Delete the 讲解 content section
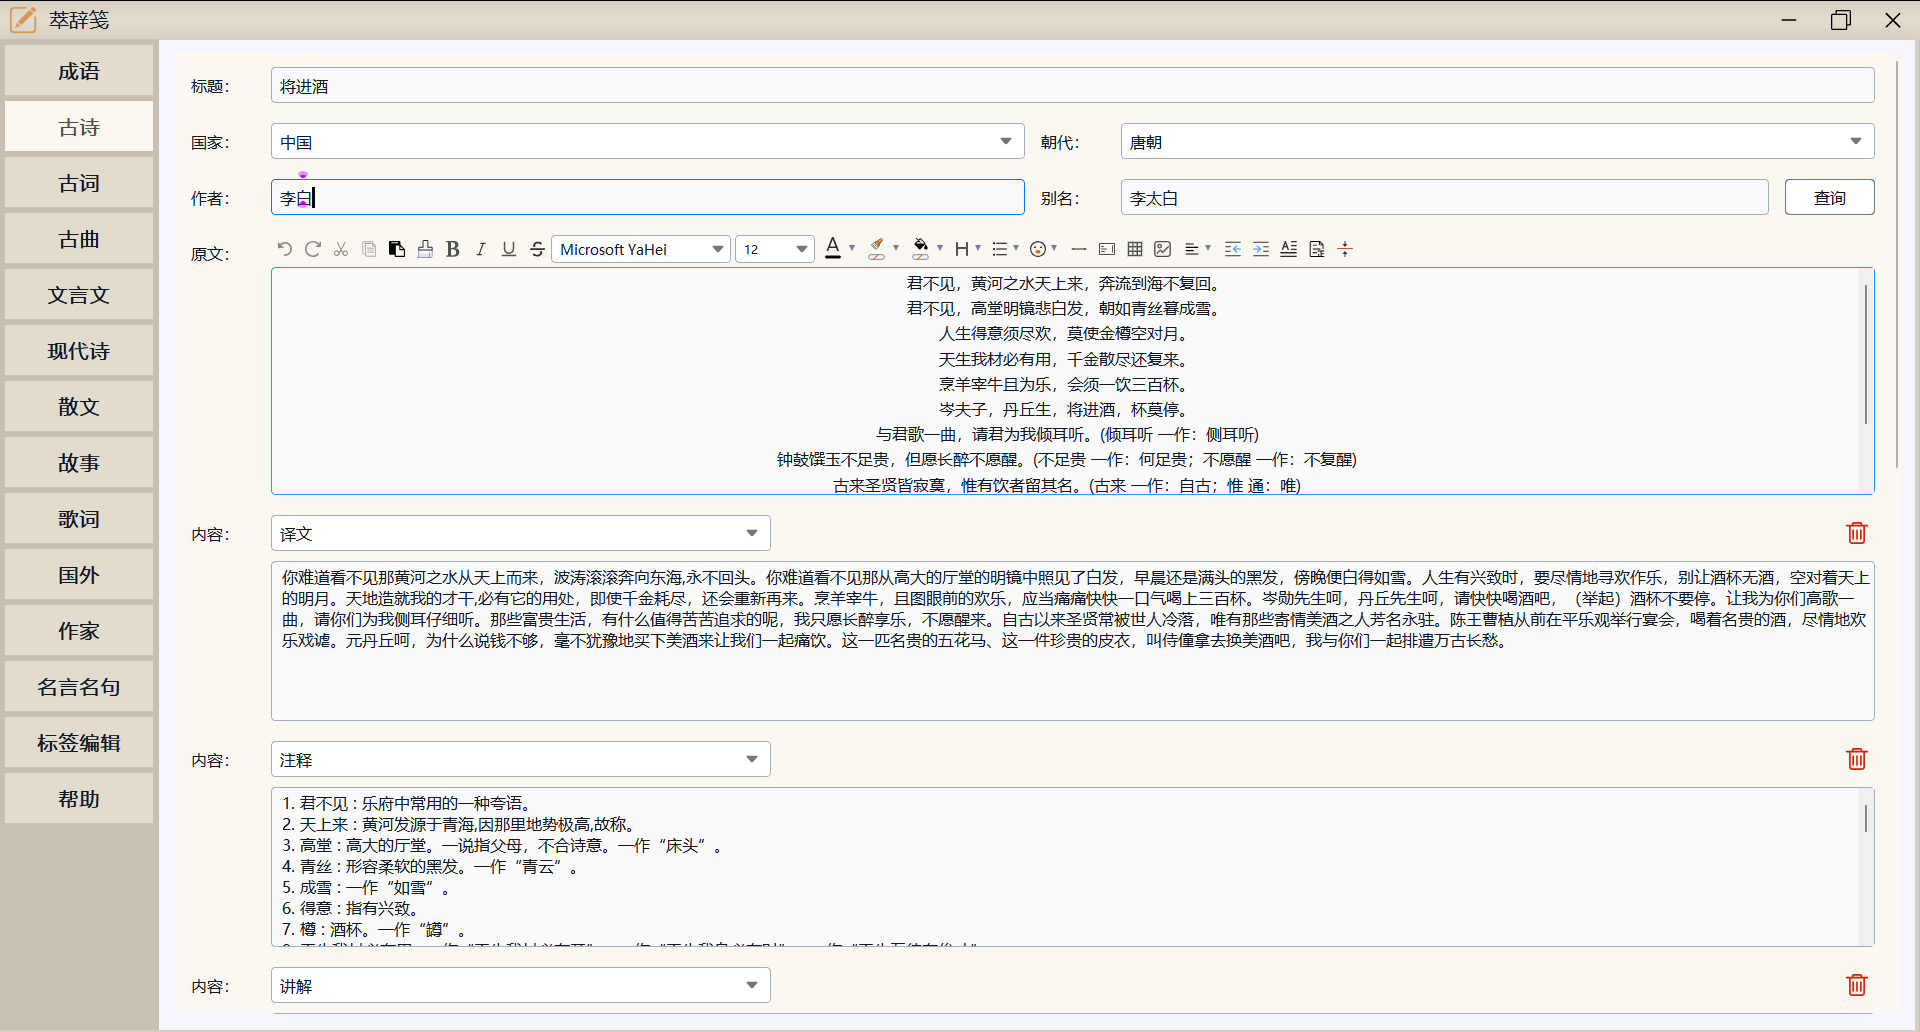Viewport: 1920px width, 1032px height. point(1857,985)
